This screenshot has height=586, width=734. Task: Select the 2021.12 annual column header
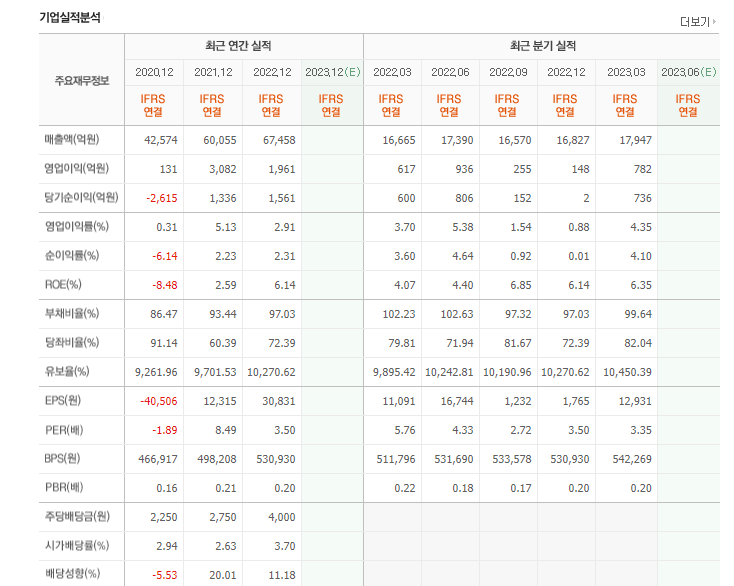tap(213, 72)
